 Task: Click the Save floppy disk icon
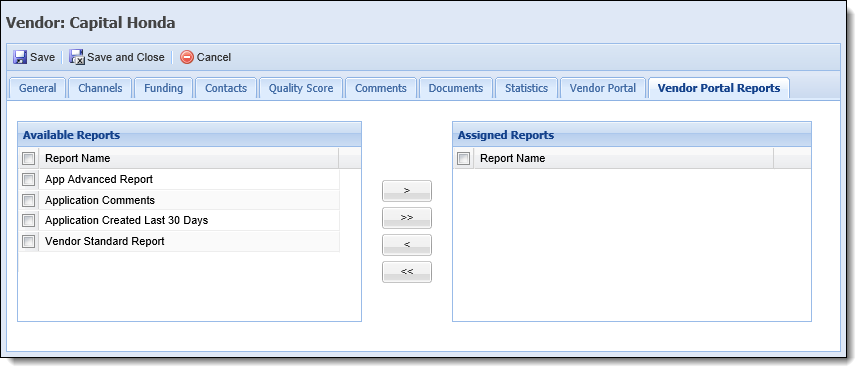click(20, 57)
